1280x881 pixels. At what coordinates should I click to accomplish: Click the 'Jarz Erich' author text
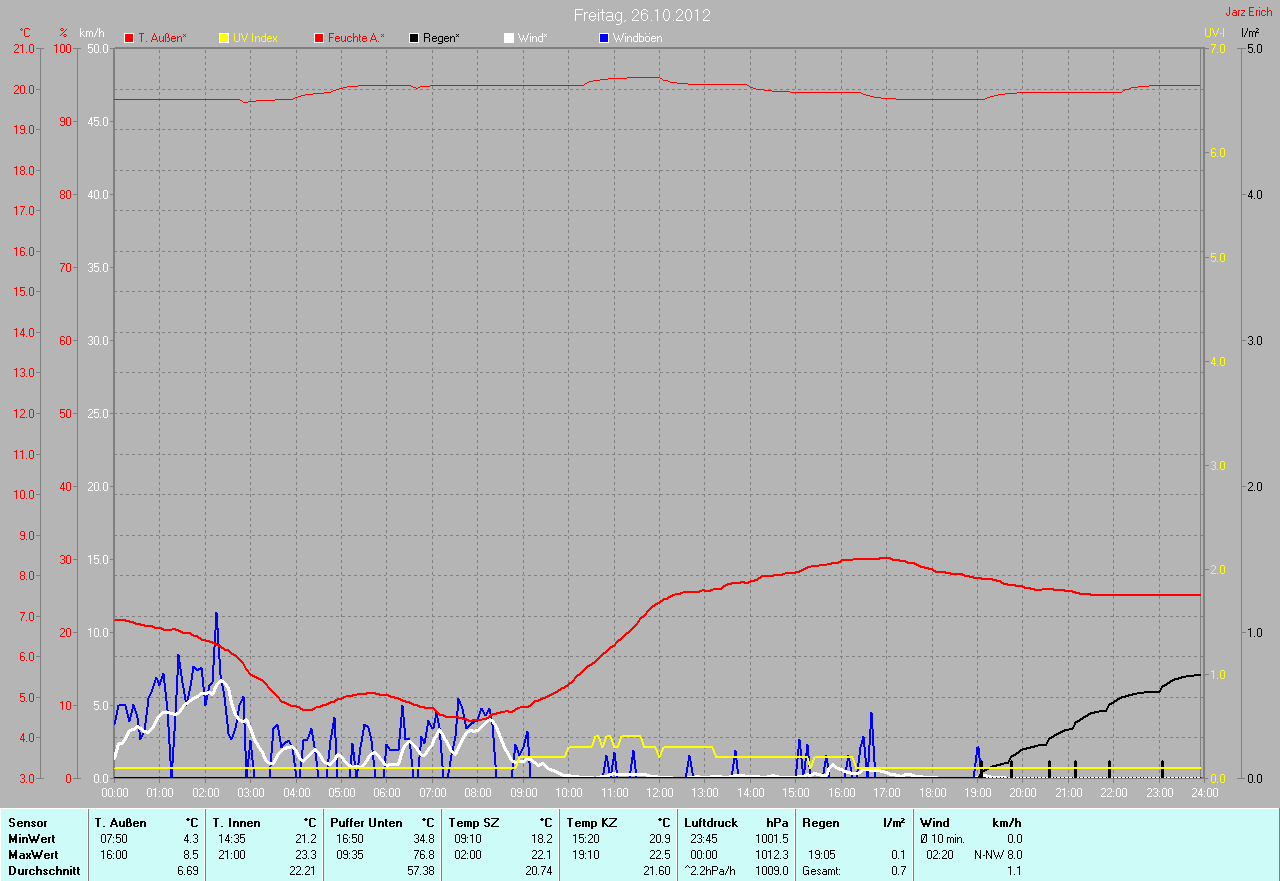coord(1249,12)
